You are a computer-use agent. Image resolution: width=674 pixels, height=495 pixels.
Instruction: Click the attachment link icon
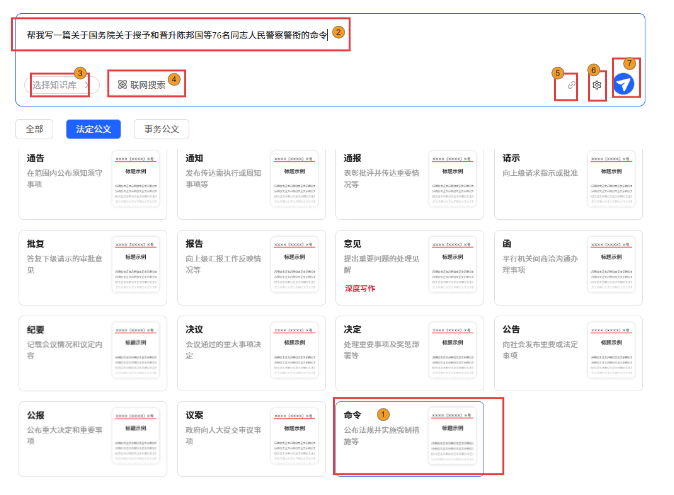(572, 86)
